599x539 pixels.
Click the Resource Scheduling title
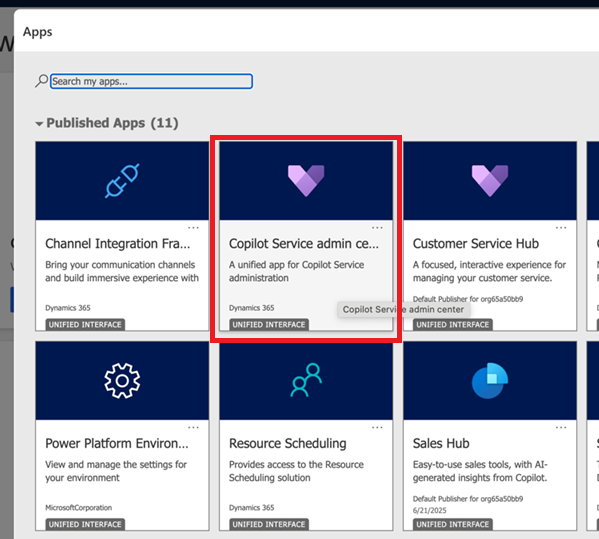[288, 444]
